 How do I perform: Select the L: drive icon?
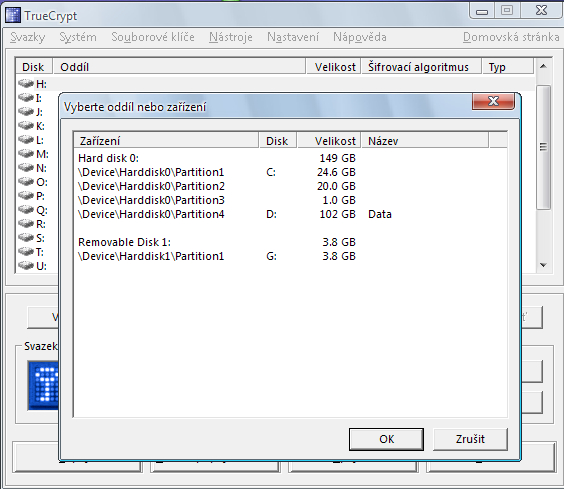[26, 140]
